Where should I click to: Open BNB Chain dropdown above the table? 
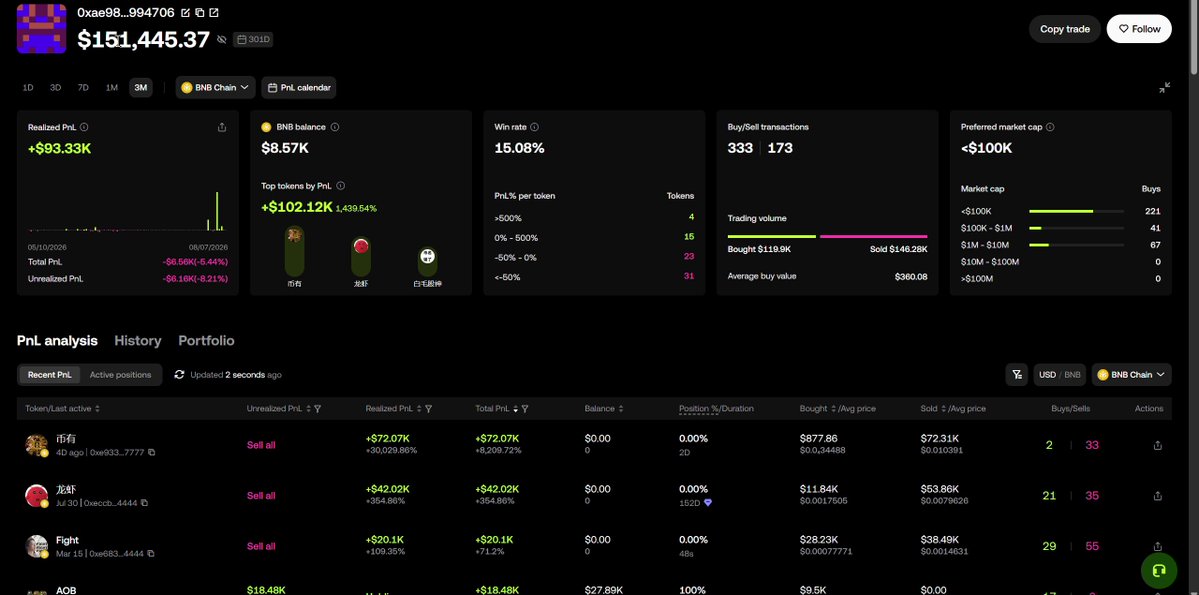[x=1131, y=375]
